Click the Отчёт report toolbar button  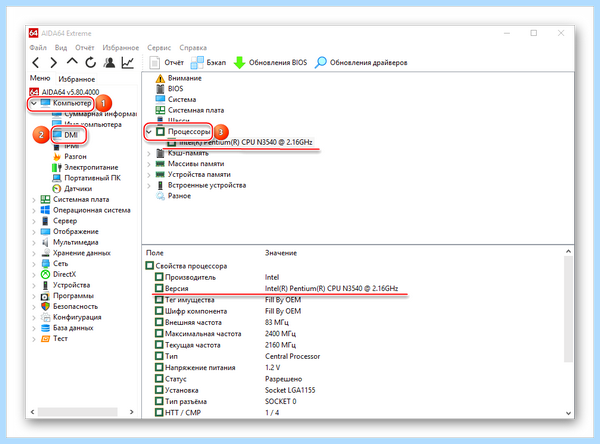166,62
